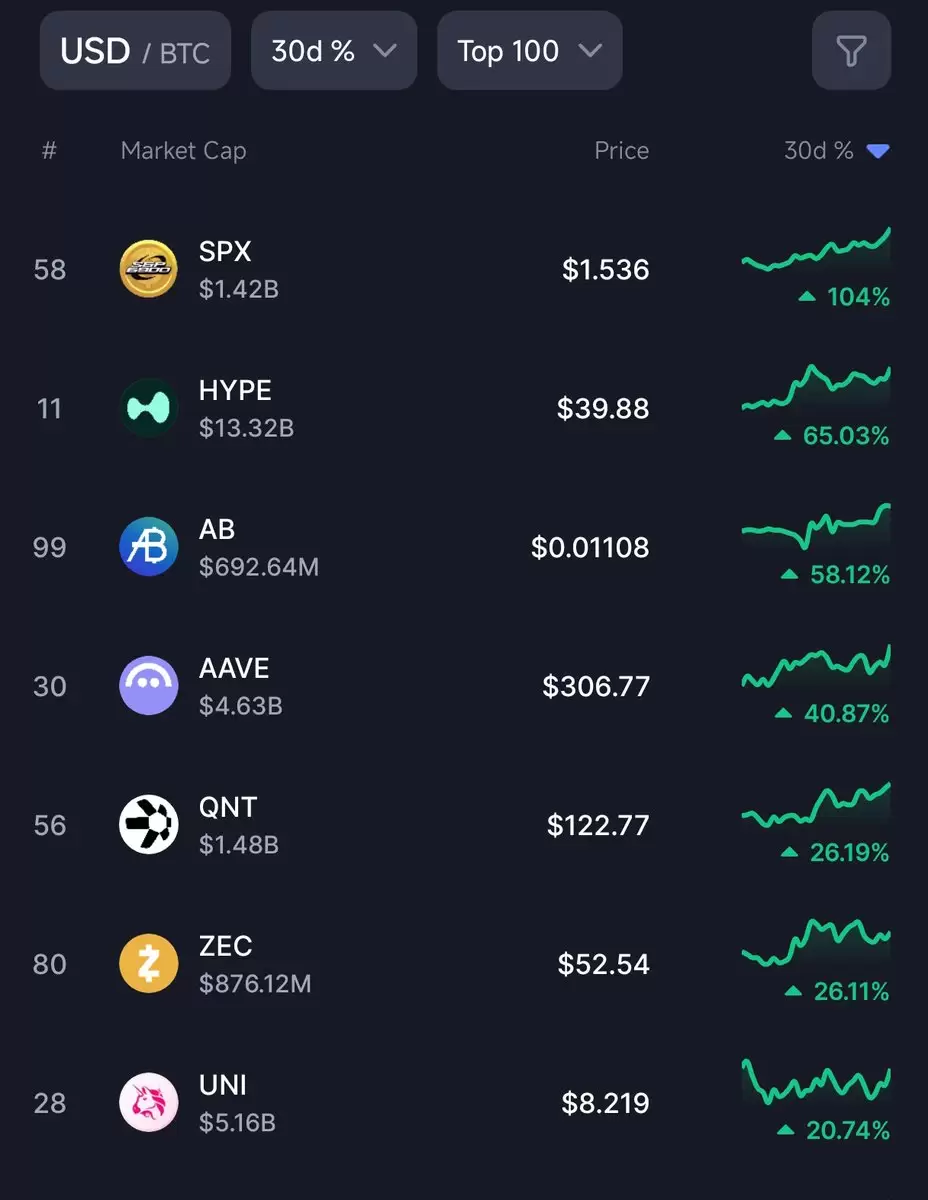Select ZEC 26.11% change value
The image size is (928, 1200).
838,991
